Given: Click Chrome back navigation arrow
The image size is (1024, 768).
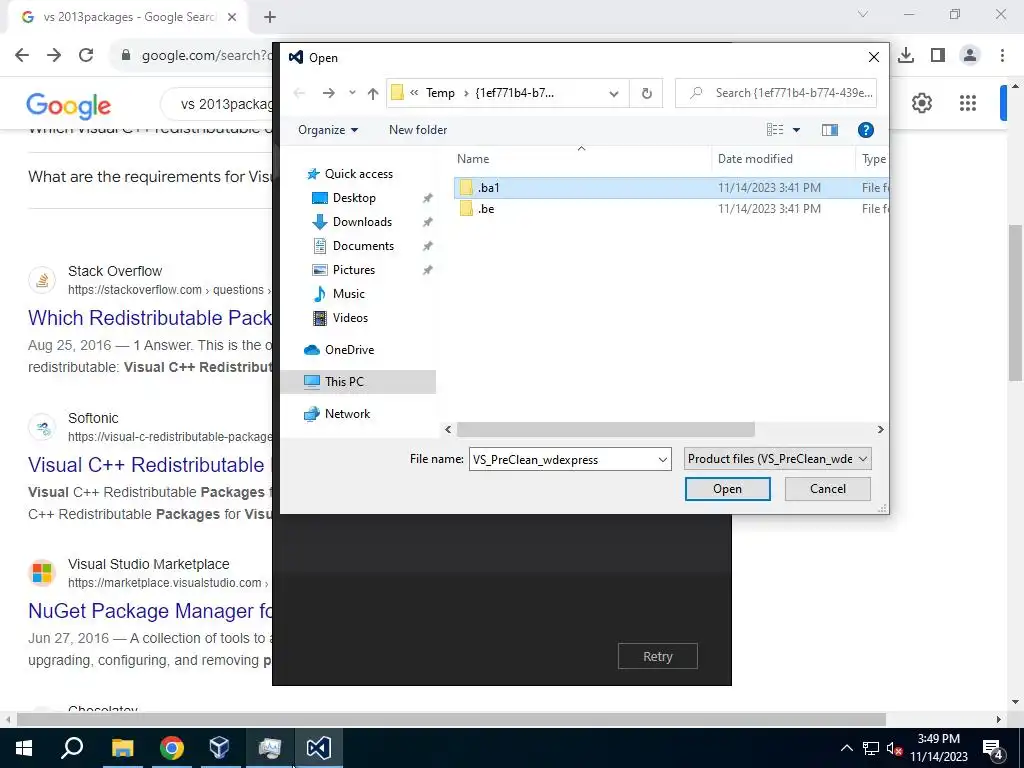Looking at the screenshot, I should click(22, 55).
